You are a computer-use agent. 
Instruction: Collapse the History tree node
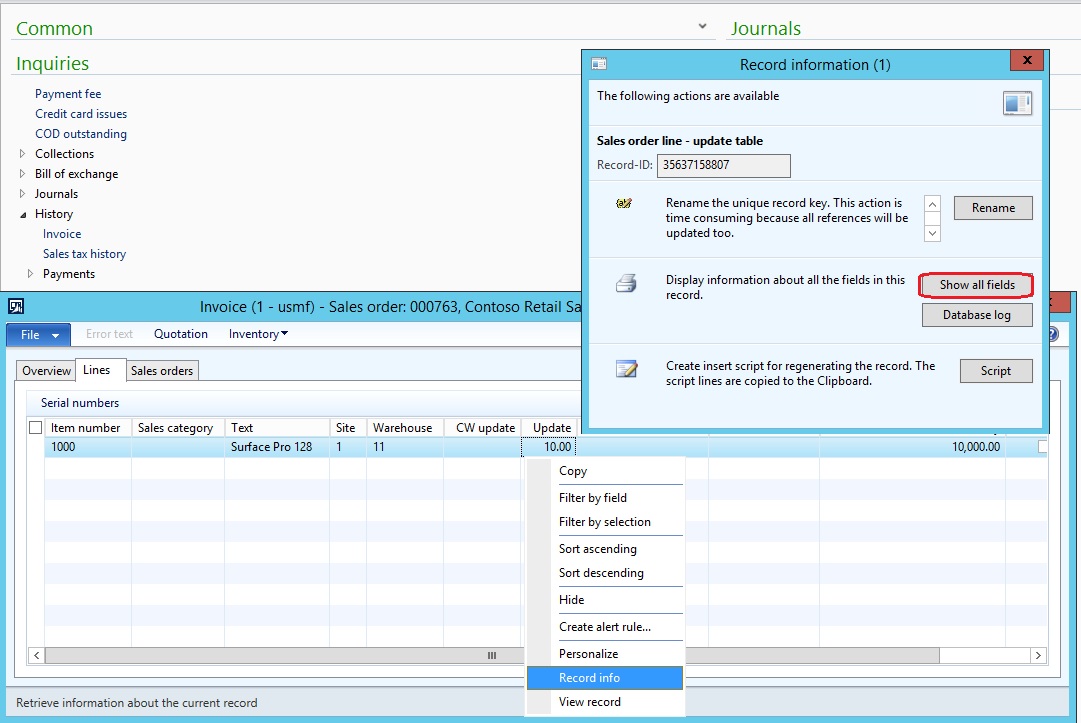pyautogui.click(x=23, y=213)
